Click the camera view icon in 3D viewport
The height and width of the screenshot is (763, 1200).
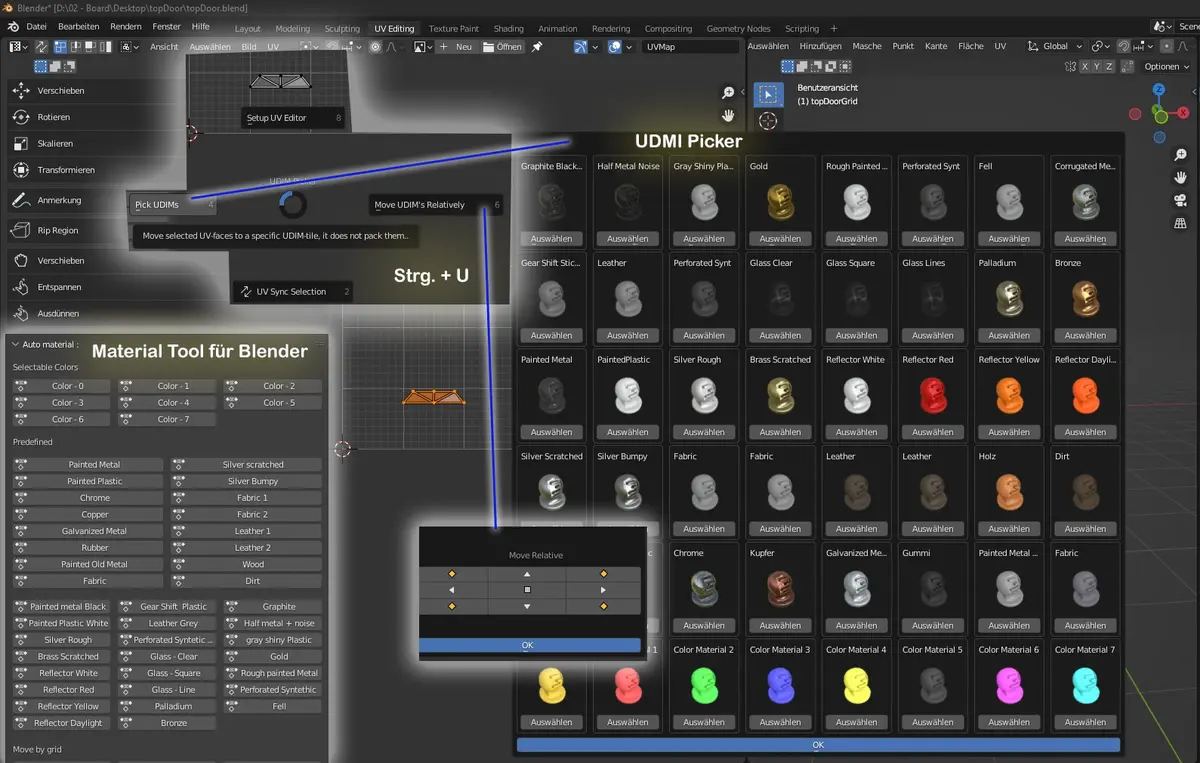coord(1181,200)
